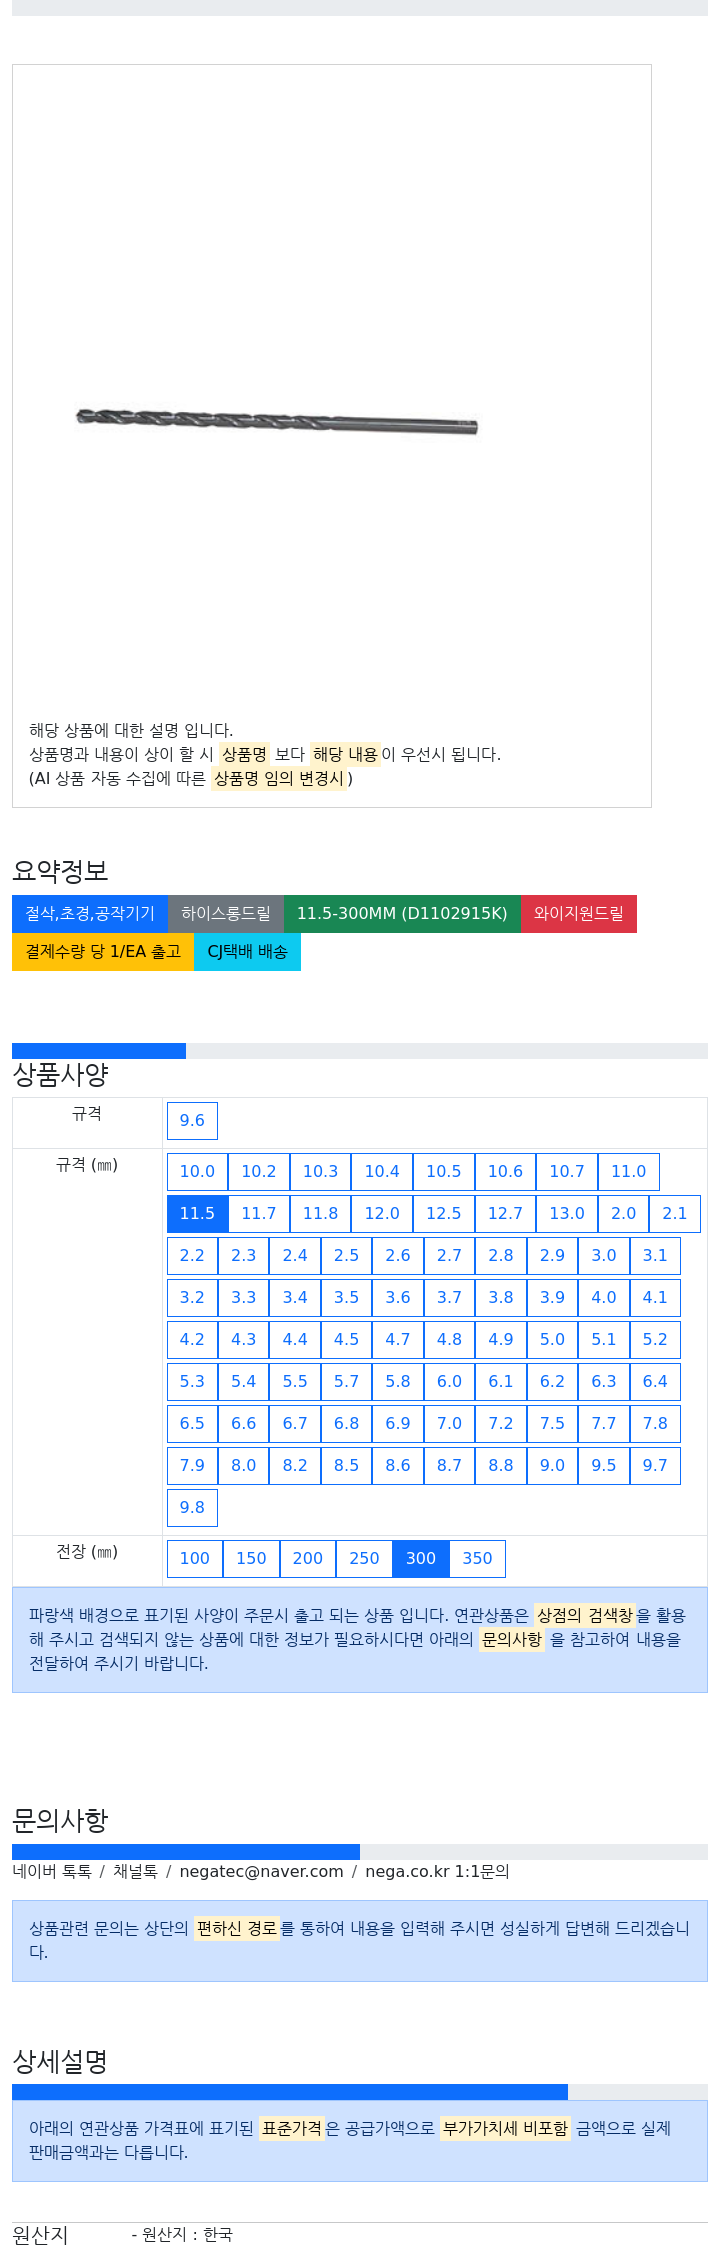Screen dimensions: 720x2255
Task: Select the 4.7 mm size option
Action: click(x=398, y=1340)
